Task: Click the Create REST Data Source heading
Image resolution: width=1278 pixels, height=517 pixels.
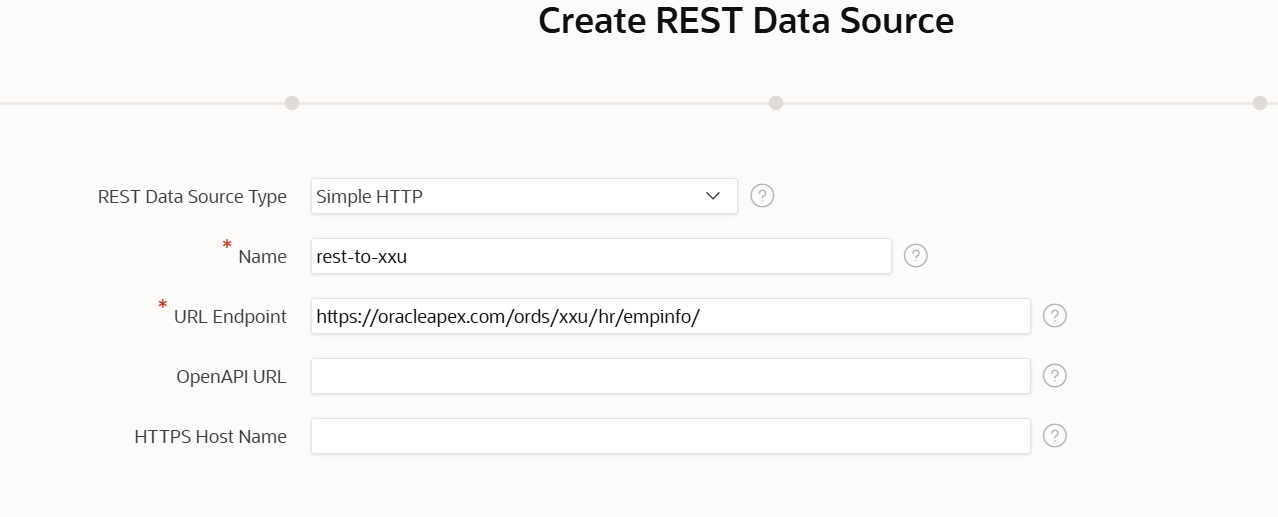Action: [x=746, y=21]
